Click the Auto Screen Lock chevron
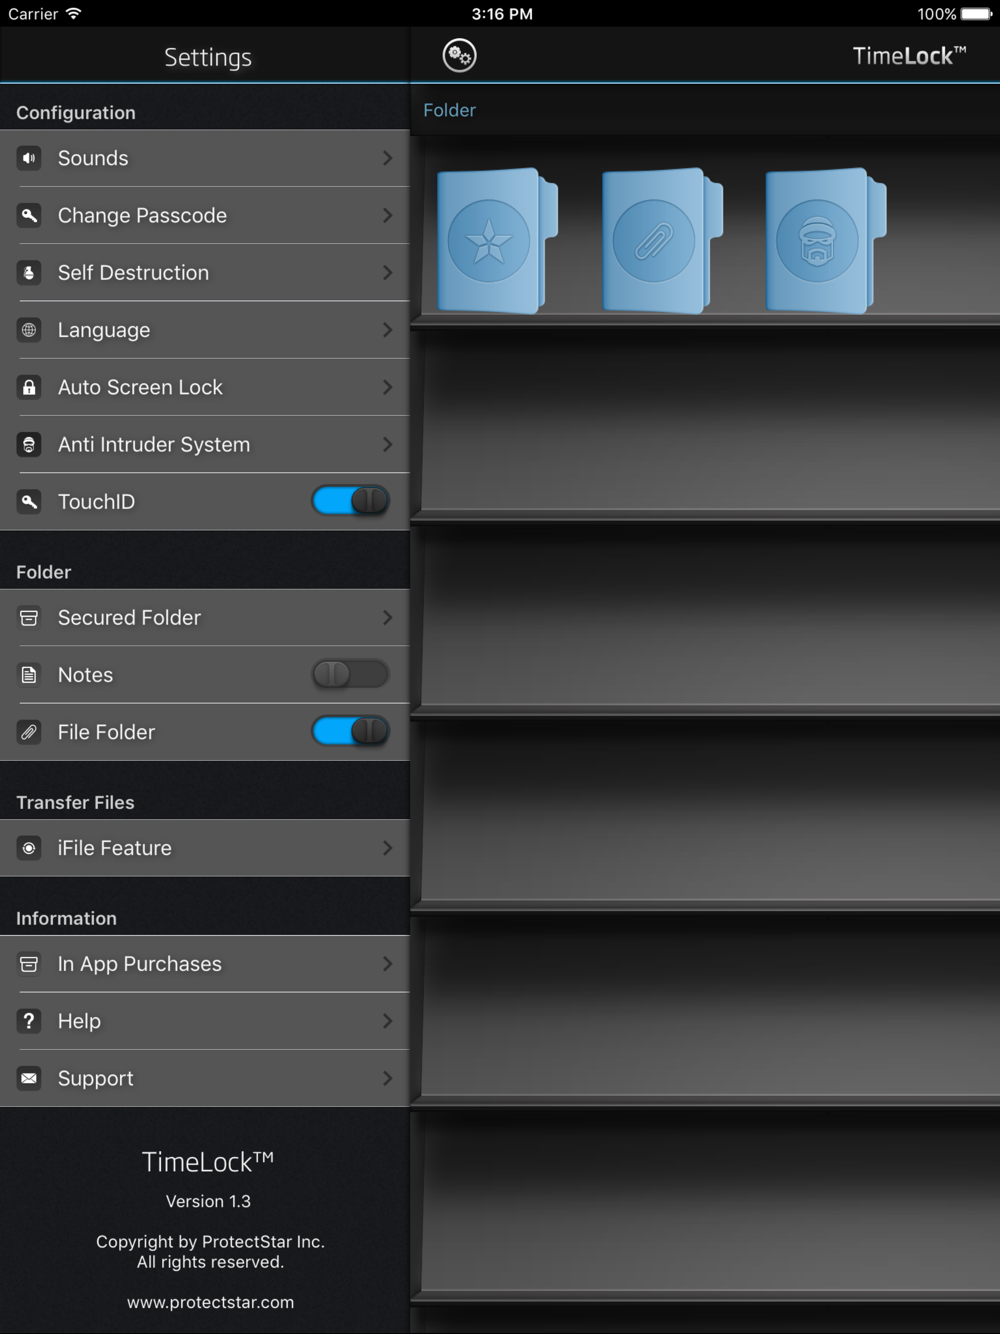 [387, 387]
